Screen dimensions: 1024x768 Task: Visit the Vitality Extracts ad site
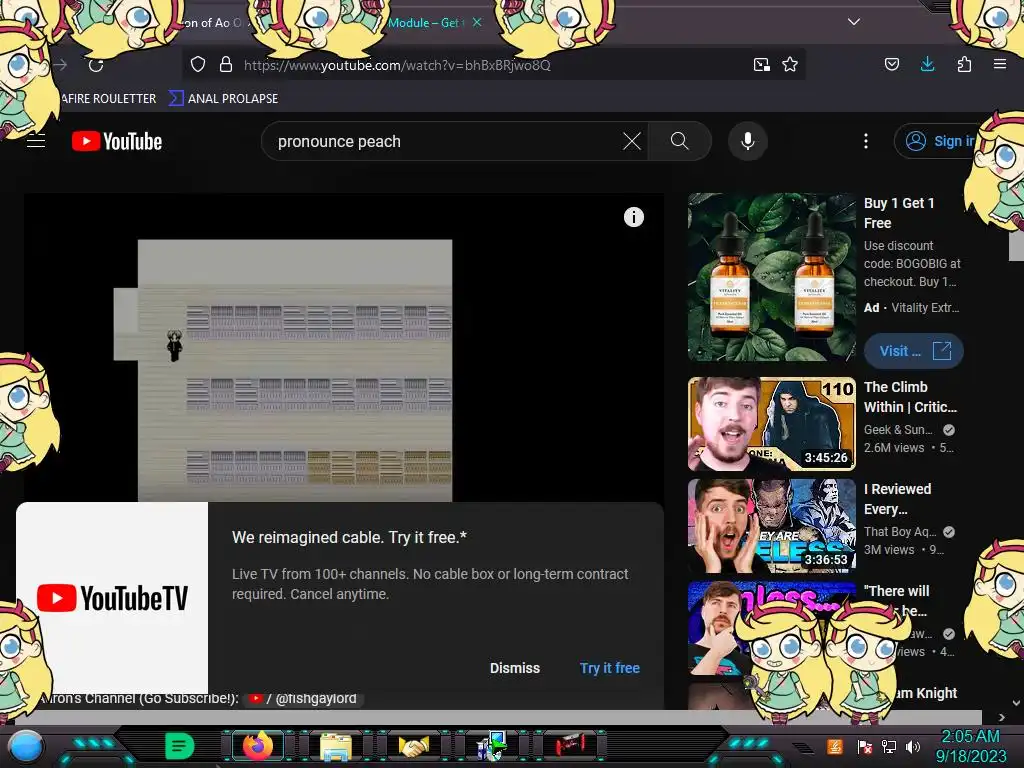(x=914, y=351)
